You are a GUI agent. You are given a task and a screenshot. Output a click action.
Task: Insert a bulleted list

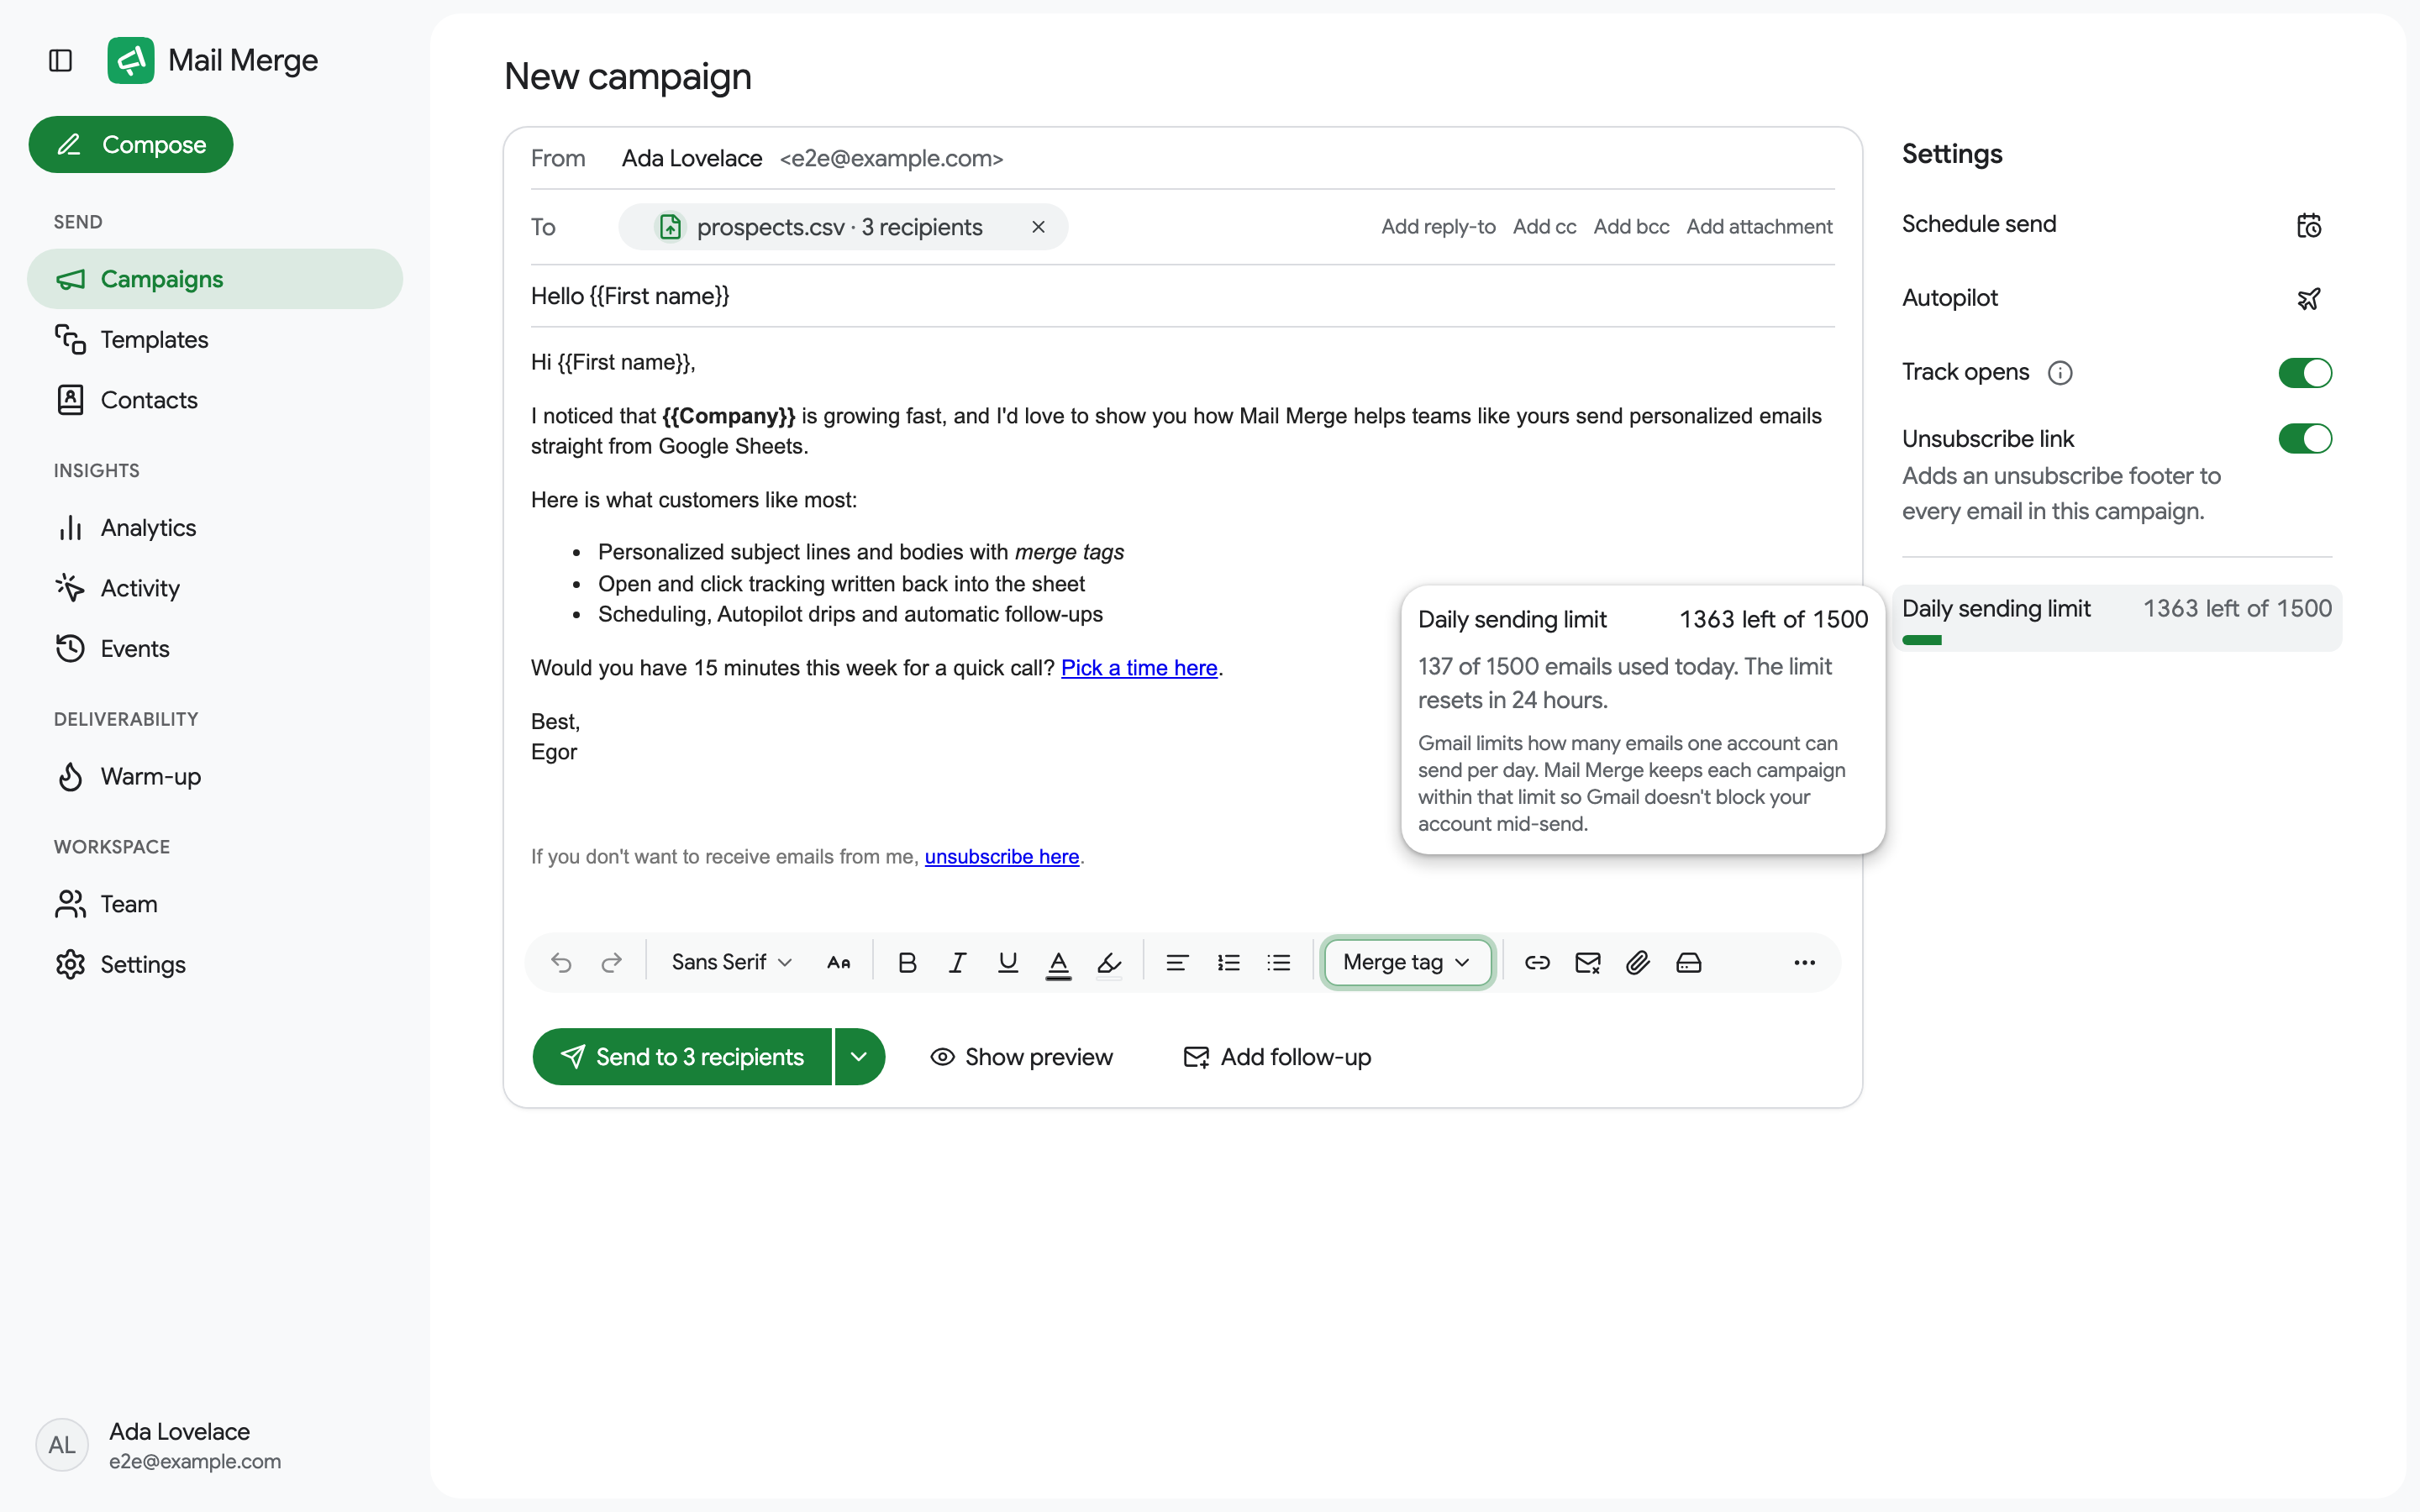click(x=1278, y=962)
